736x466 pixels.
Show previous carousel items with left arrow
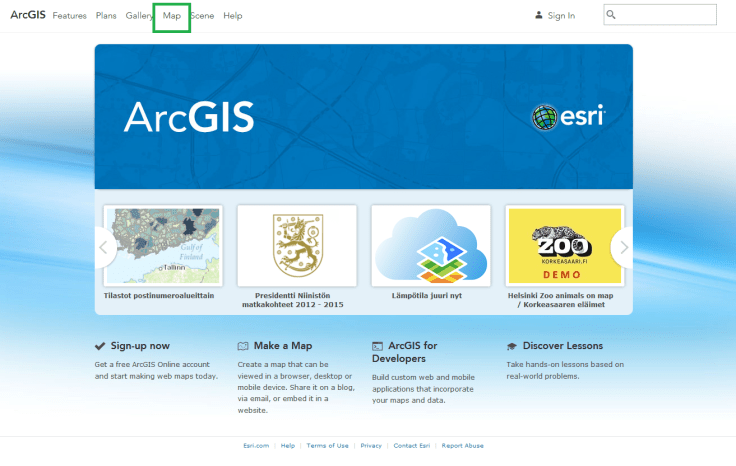coord(105,245)
